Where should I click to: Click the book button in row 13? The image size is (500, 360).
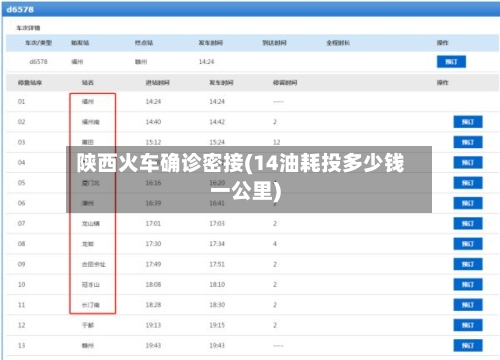pos(468,346)
